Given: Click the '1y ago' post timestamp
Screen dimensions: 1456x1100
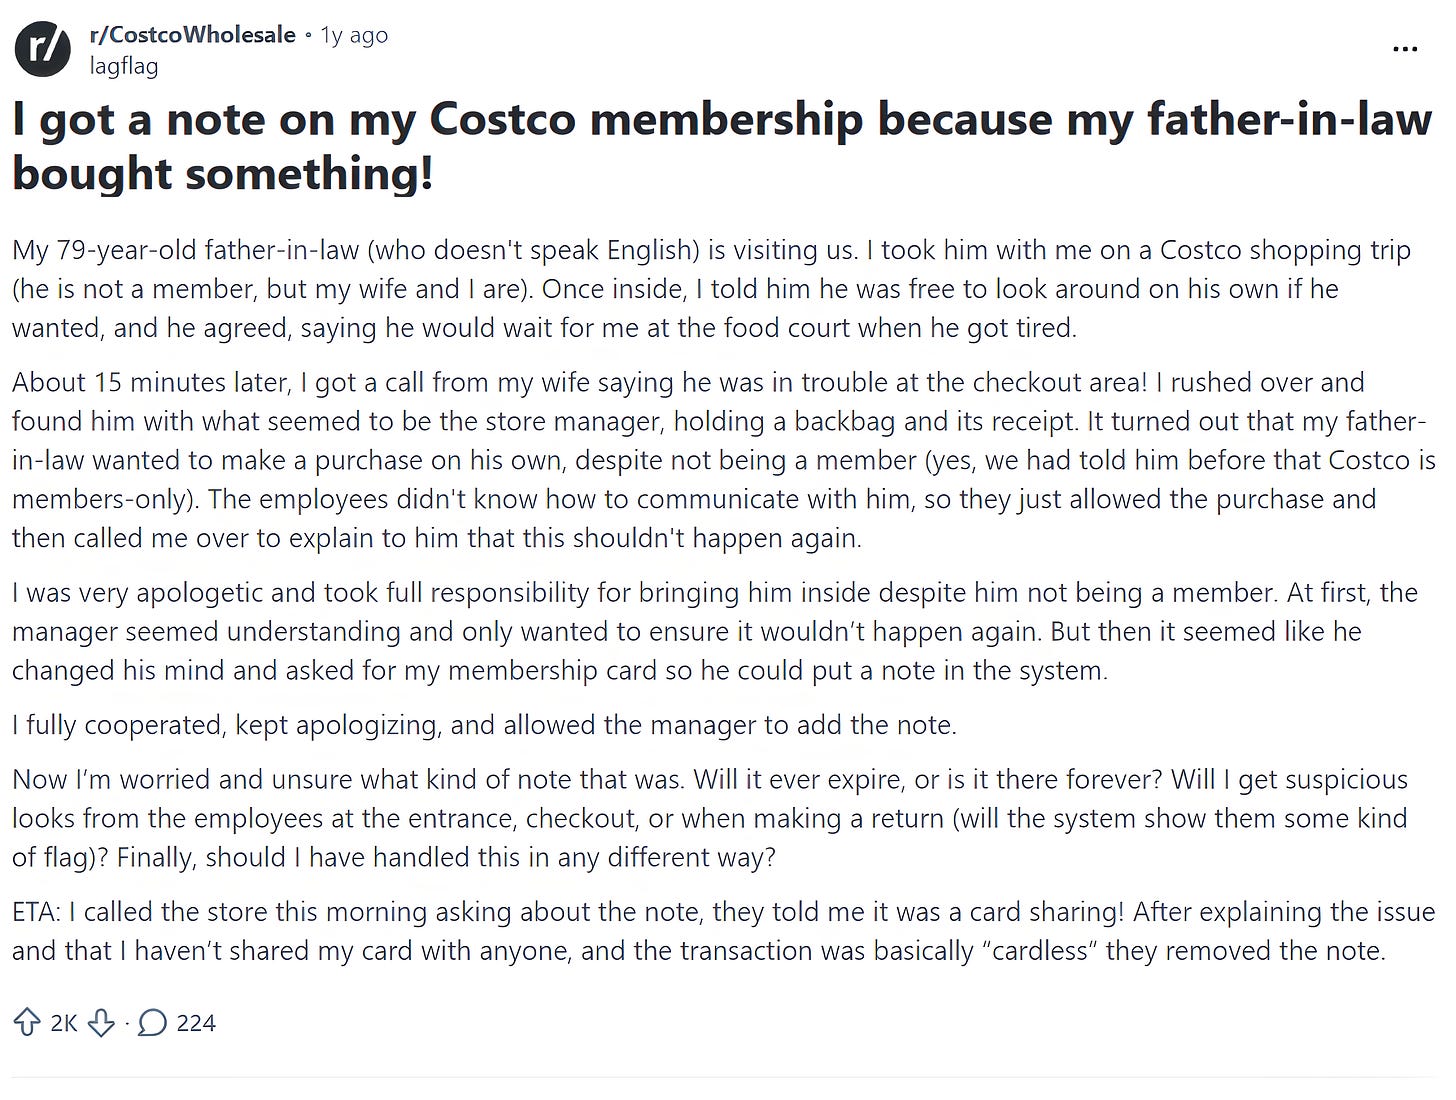Looking at the screenshot, I should pyautogui.click(x=354, y=35).
